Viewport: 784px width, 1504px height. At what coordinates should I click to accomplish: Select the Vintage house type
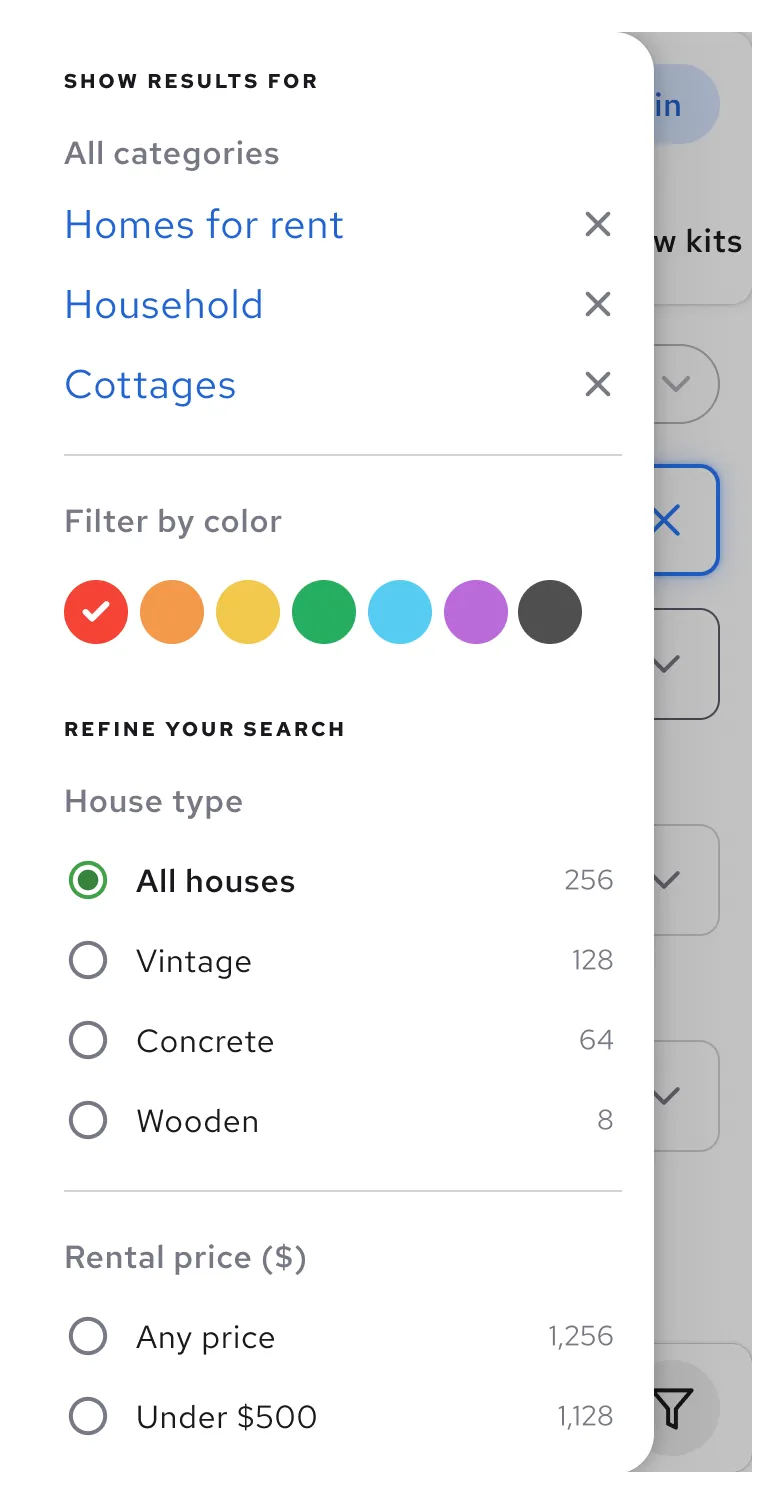tap(88, 961)
